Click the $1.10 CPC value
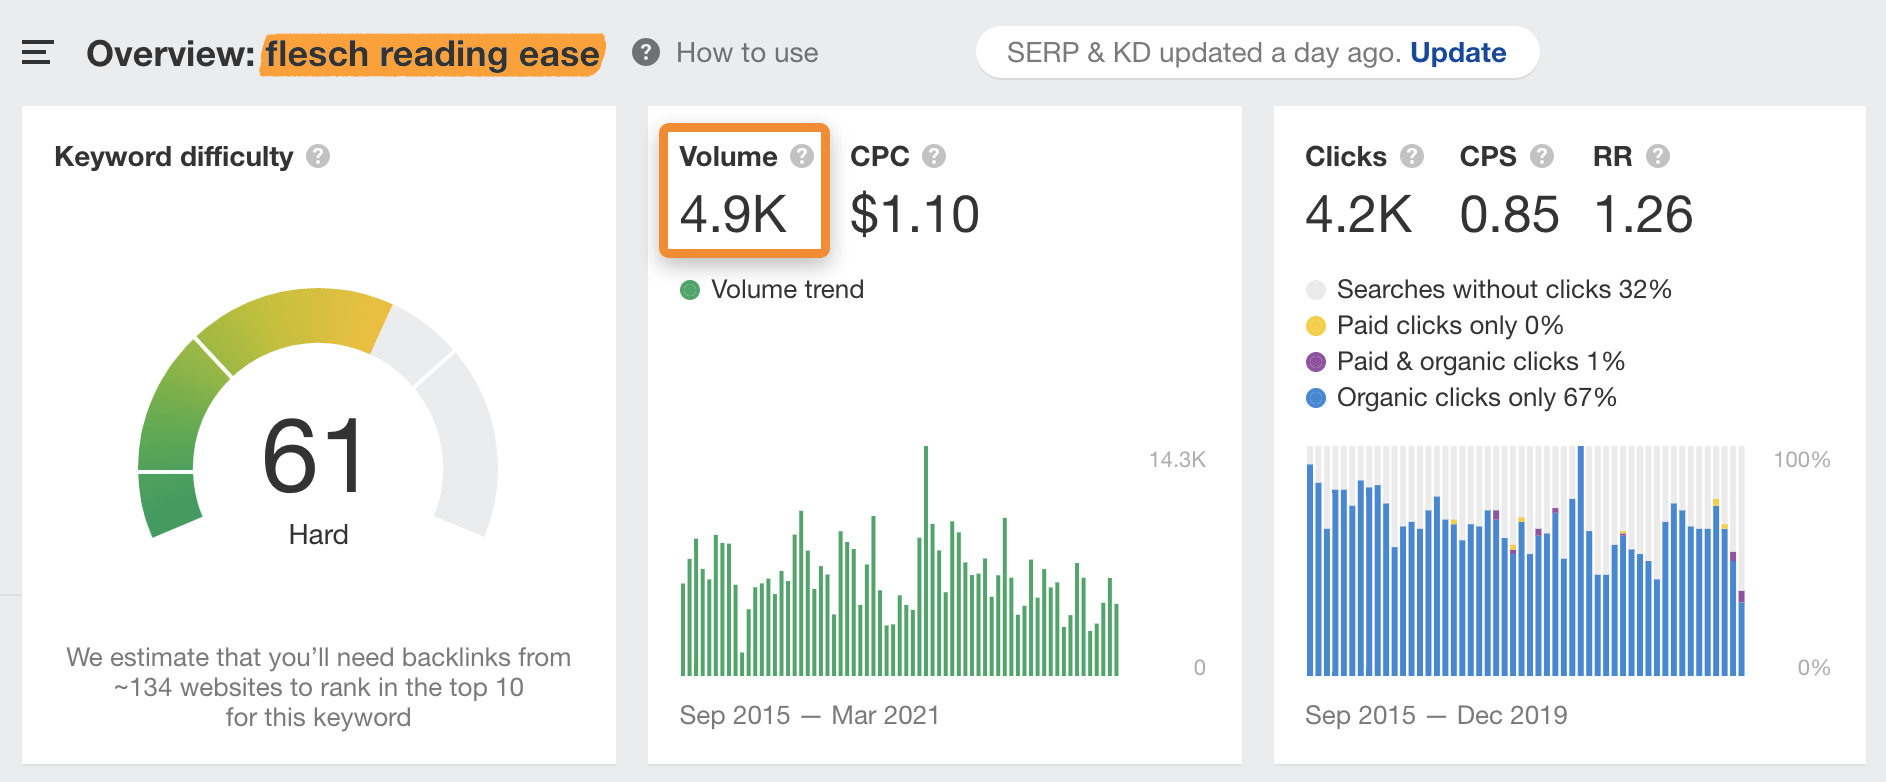 [x=914, y=215]
